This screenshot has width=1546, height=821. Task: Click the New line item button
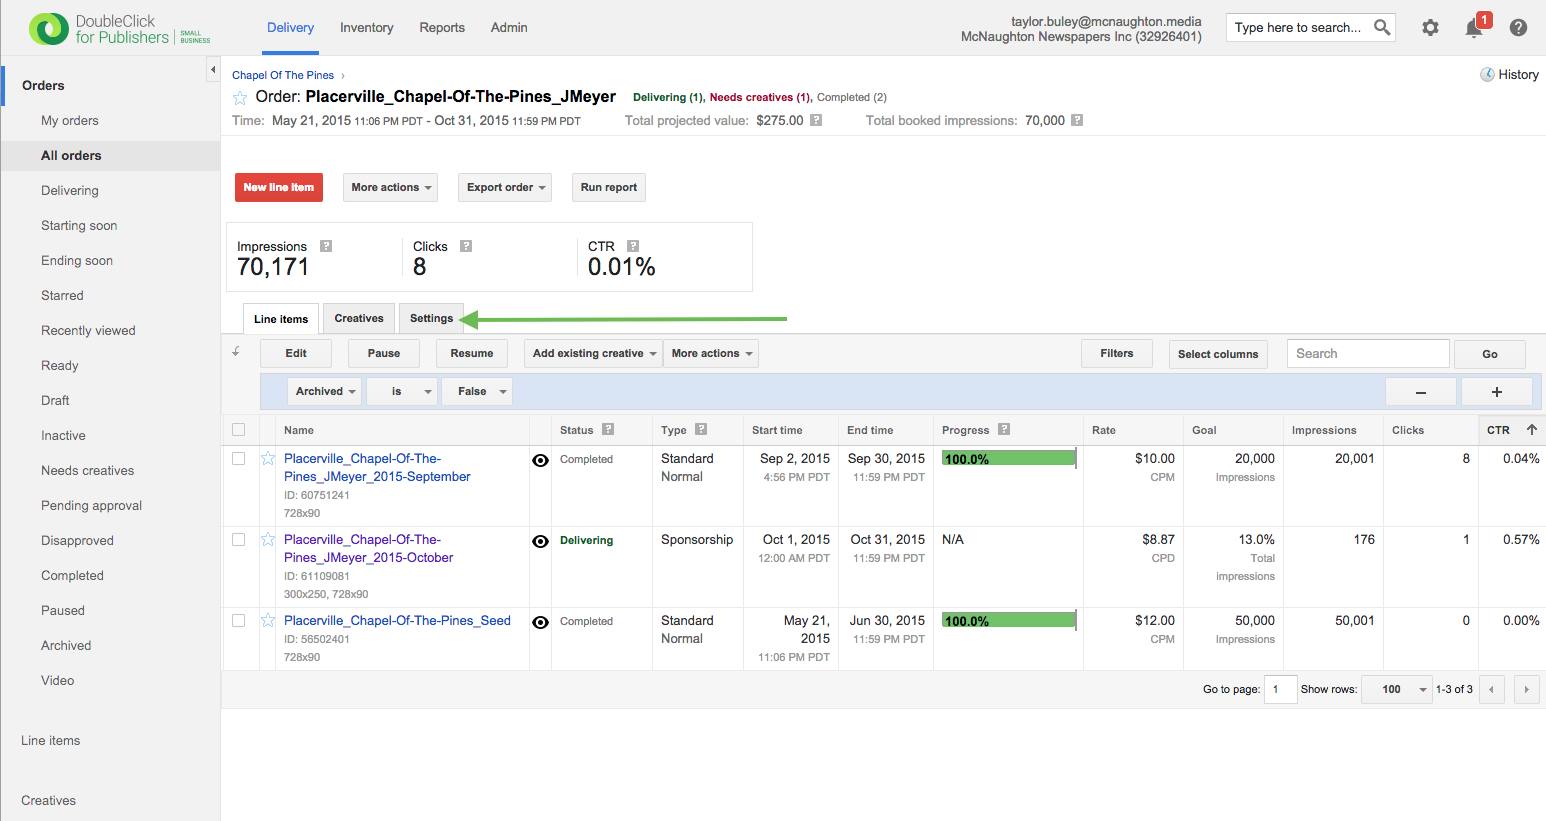[x=278, y=188]
